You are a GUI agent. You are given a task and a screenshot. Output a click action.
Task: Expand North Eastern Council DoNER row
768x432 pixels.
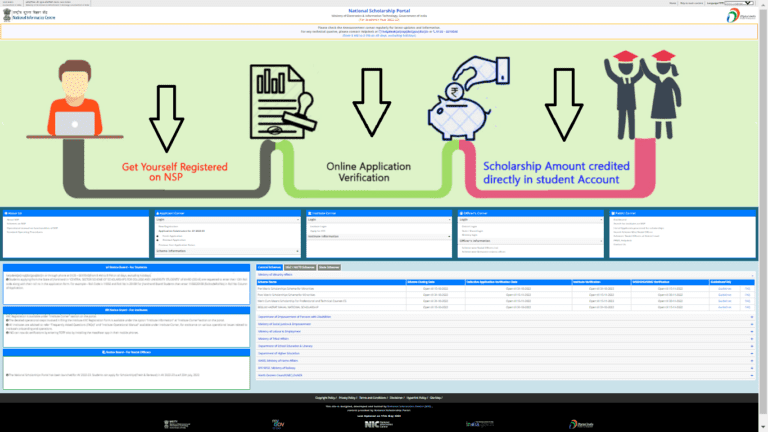pyautogui.click(x=505, y=375)
